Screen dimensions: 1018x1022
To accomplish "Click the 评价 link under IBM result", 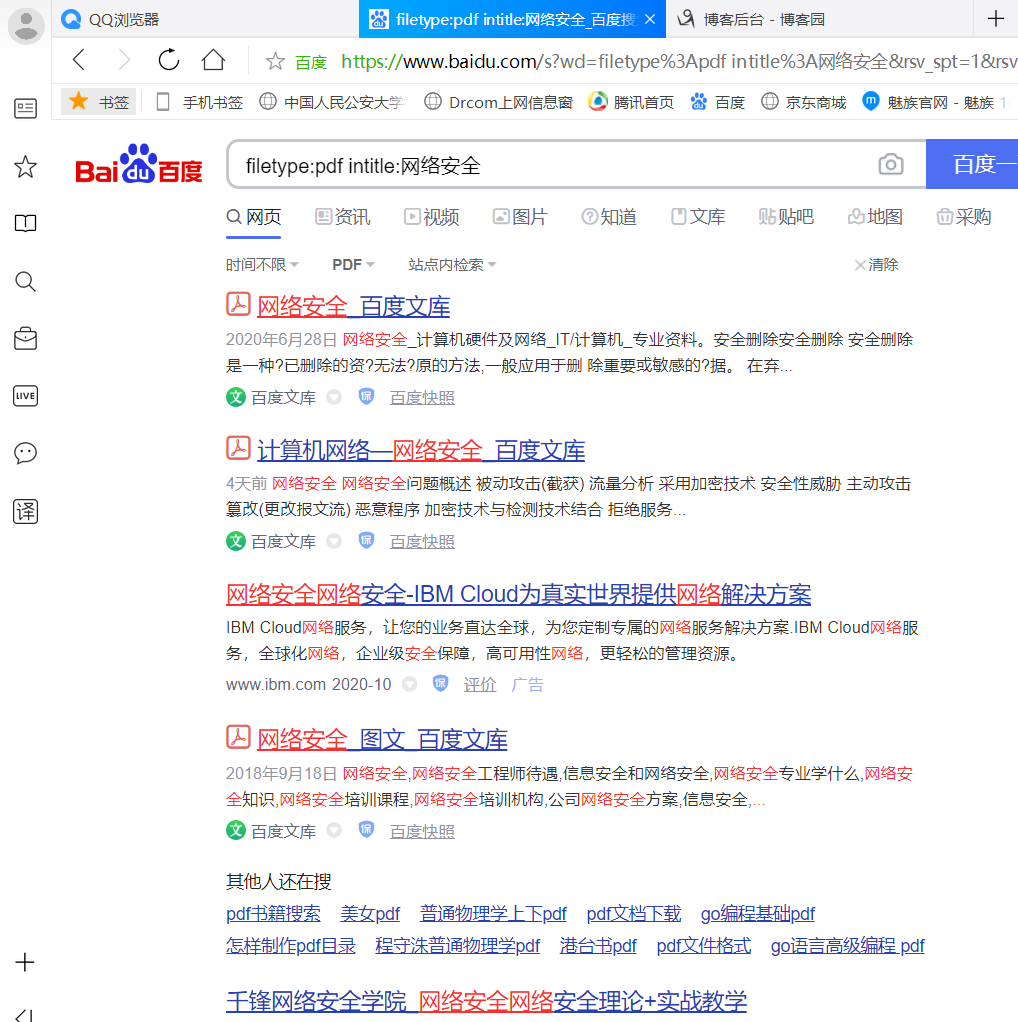I will pyautogui.click(x=480, y=684).
